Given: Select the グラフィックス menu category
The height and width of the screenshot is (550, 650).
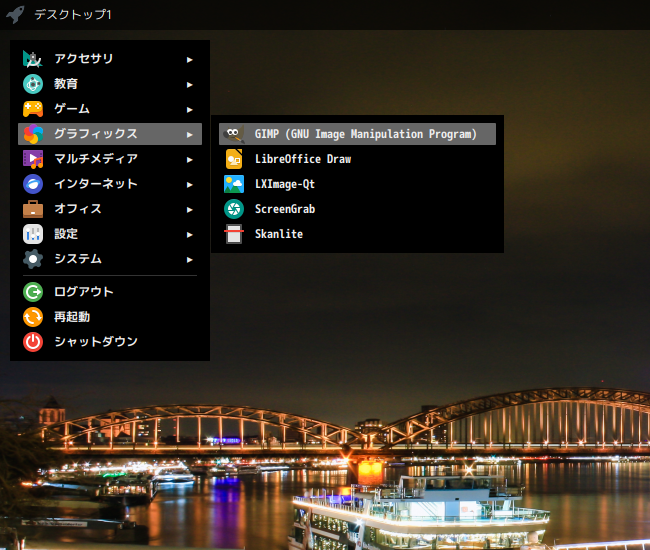Looking at the screenshot, I should click(x=110, y=134).
